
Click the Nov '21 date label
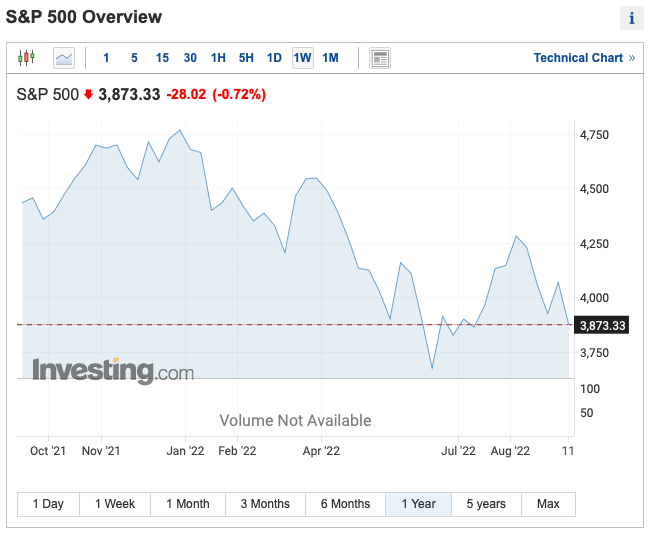tap(101, 451)
